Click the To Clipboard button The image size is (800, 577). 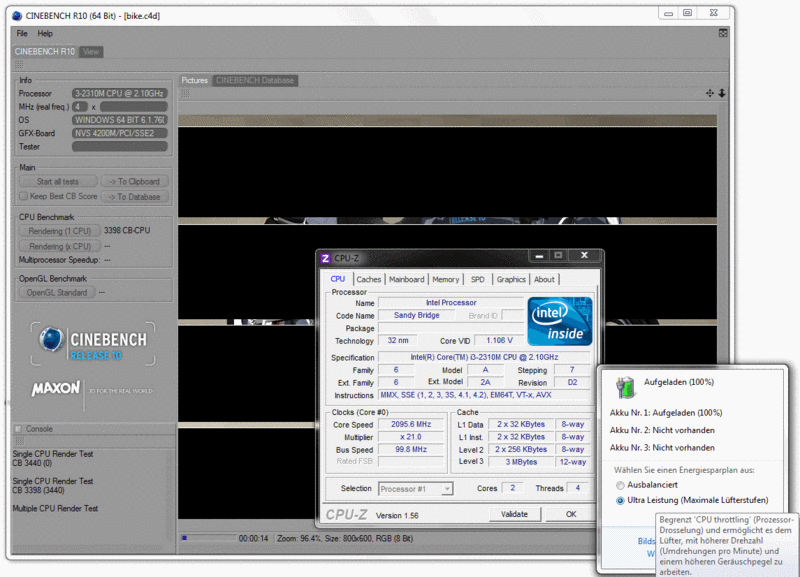pos(135,182)
